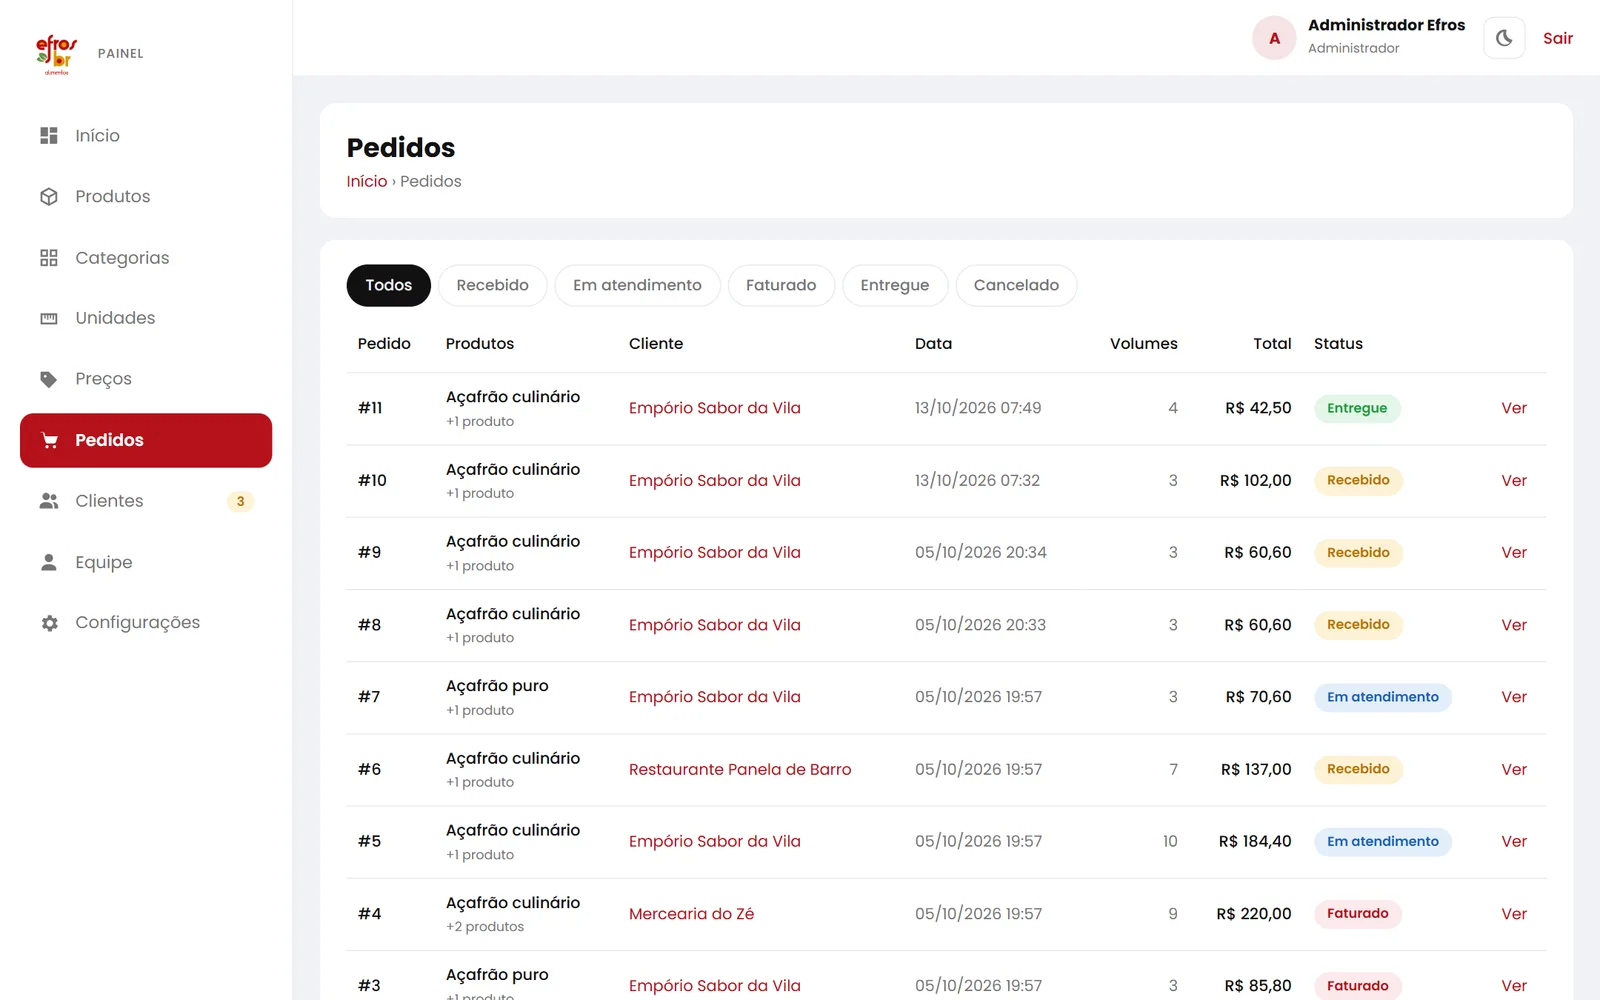Click the Unidades ruler icon

coord(49,318)
